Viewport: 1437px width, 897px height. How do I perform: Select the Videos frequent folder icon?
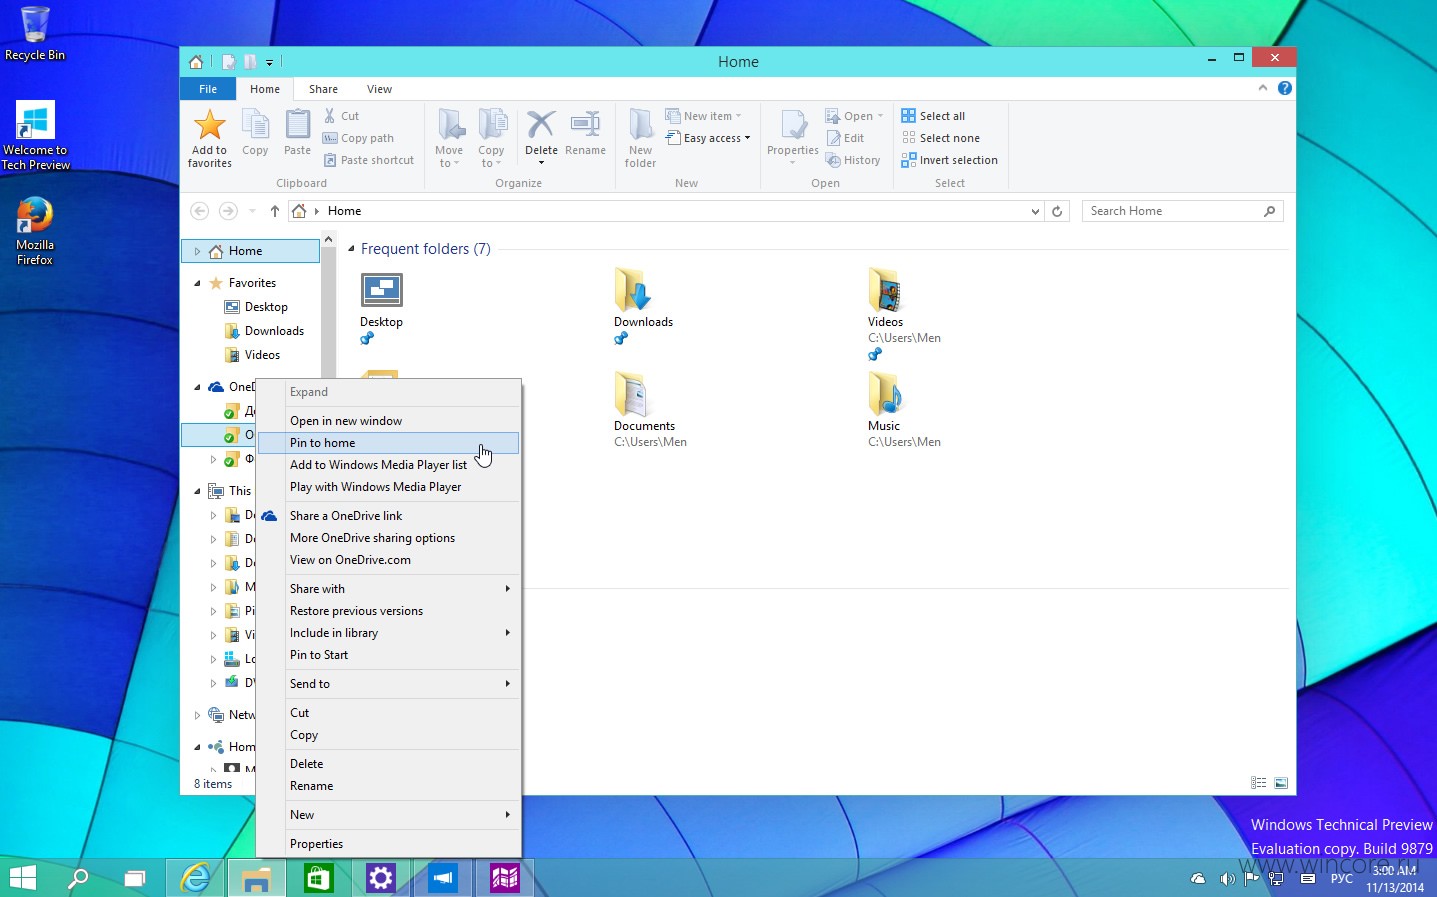pos(886,290)
